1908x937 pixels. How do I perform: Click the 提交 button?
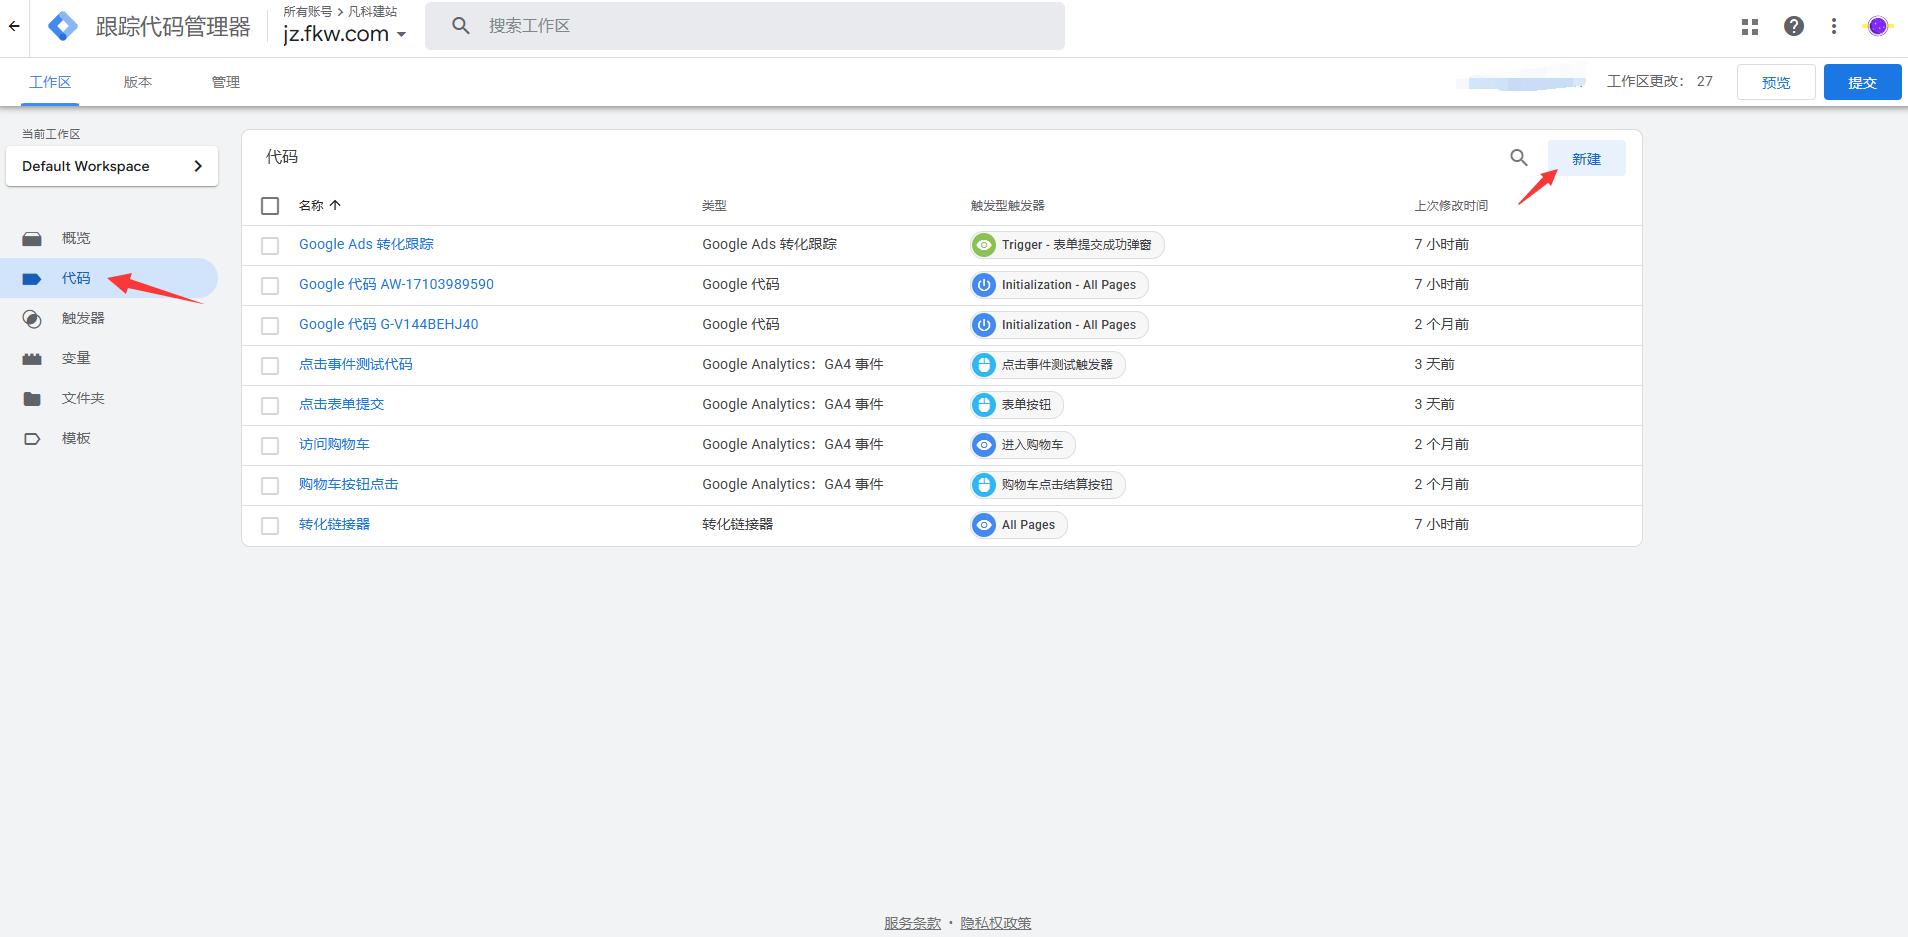click(1862, 82)
